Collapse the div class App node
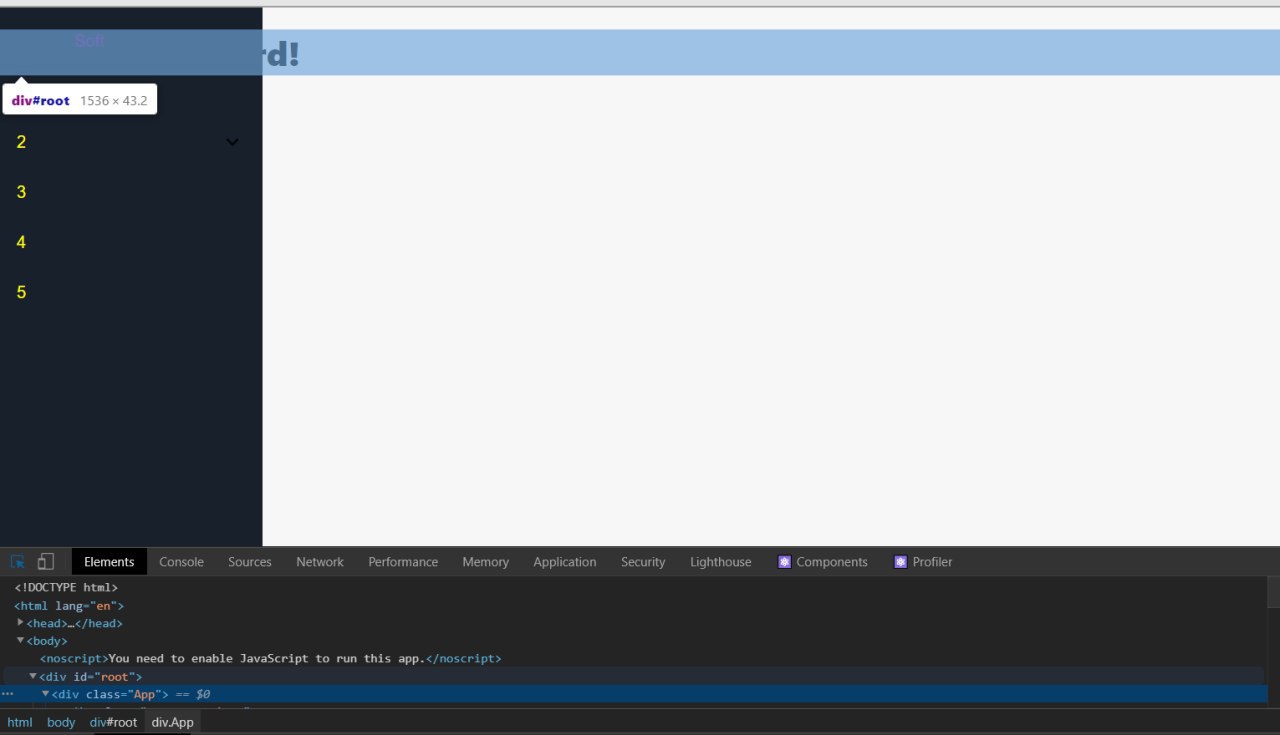This screenshot has width=1280, height=735. pyautogui.click(x=45, y=693)
